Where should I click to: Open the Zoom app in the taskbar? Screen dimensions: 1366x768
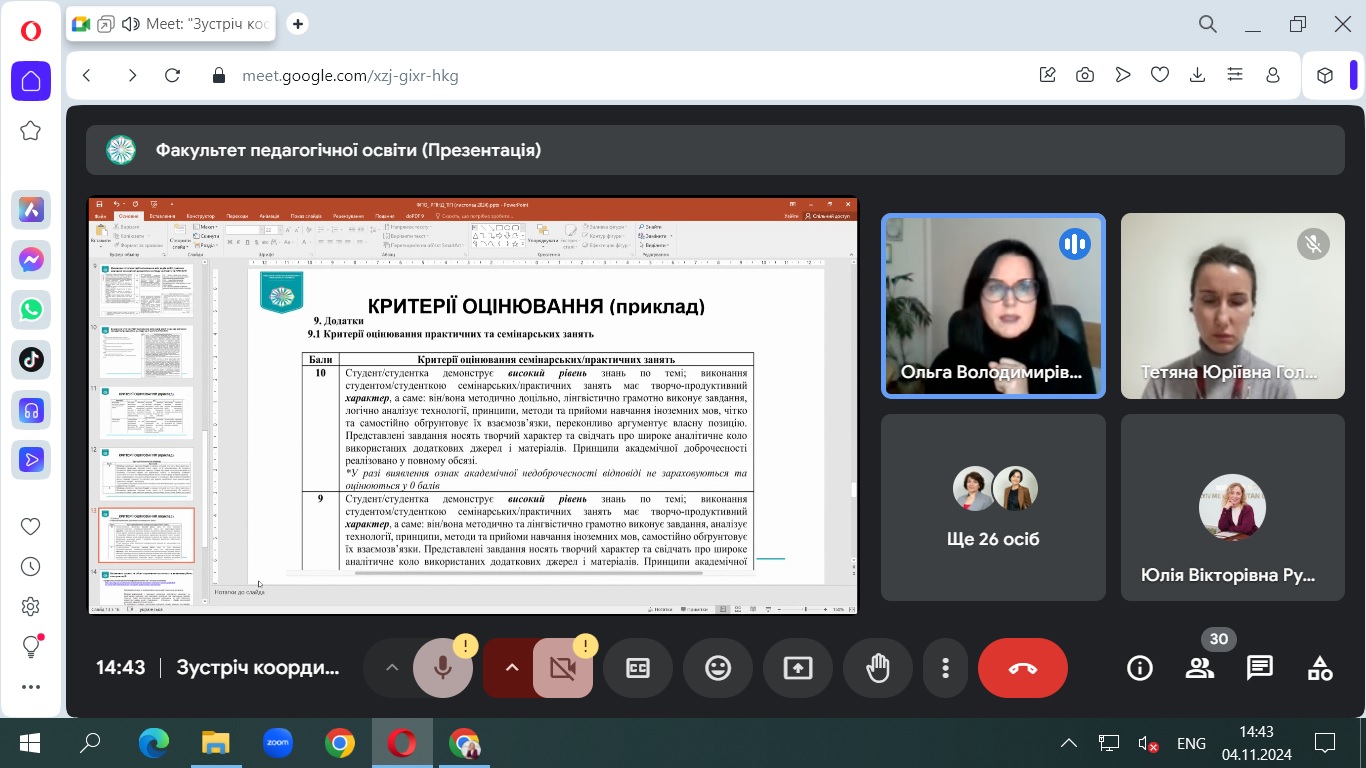point(277,743)
